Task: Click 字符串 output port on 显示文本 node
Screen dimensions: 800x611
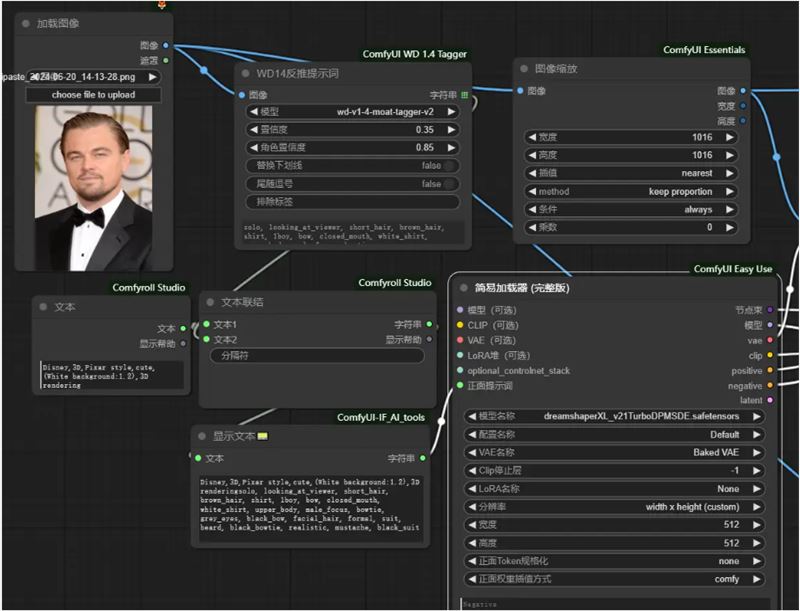Action: [x=422, y=458]
